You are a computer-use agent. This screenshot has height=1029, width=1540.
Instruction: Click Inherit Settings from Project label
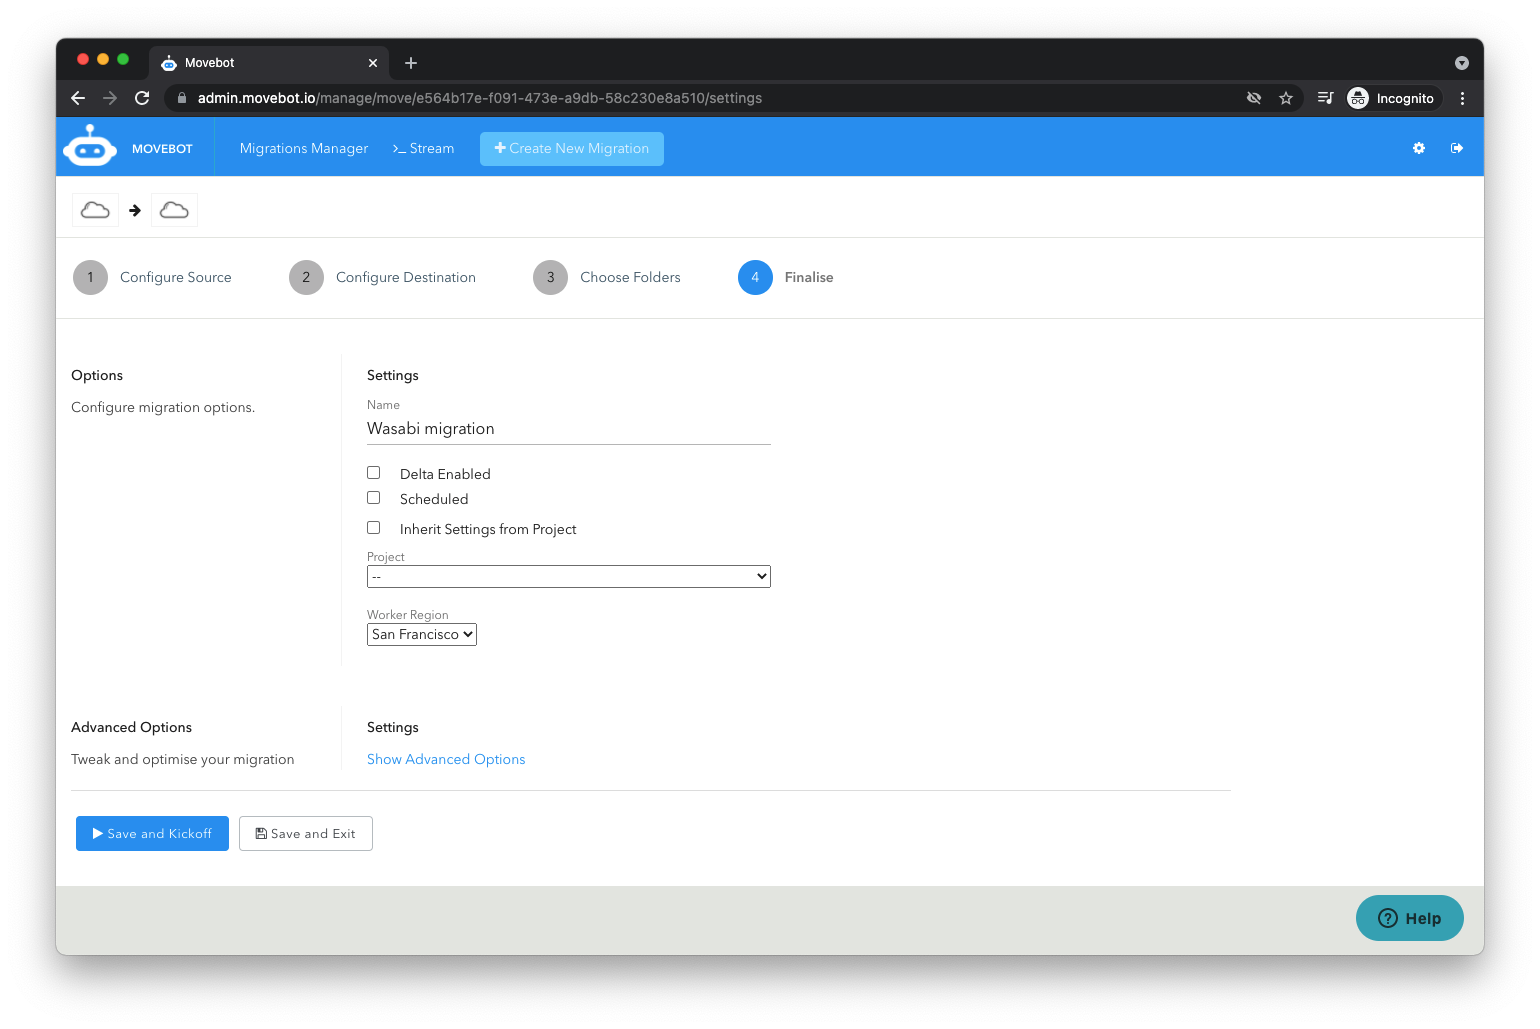point(488,529)
